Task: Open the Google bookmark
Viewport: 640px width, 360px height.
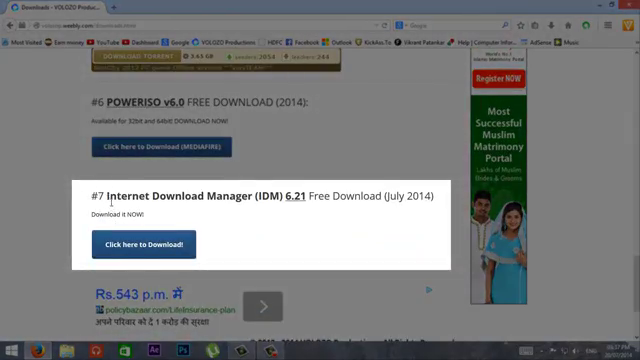Action: [176, 42]
